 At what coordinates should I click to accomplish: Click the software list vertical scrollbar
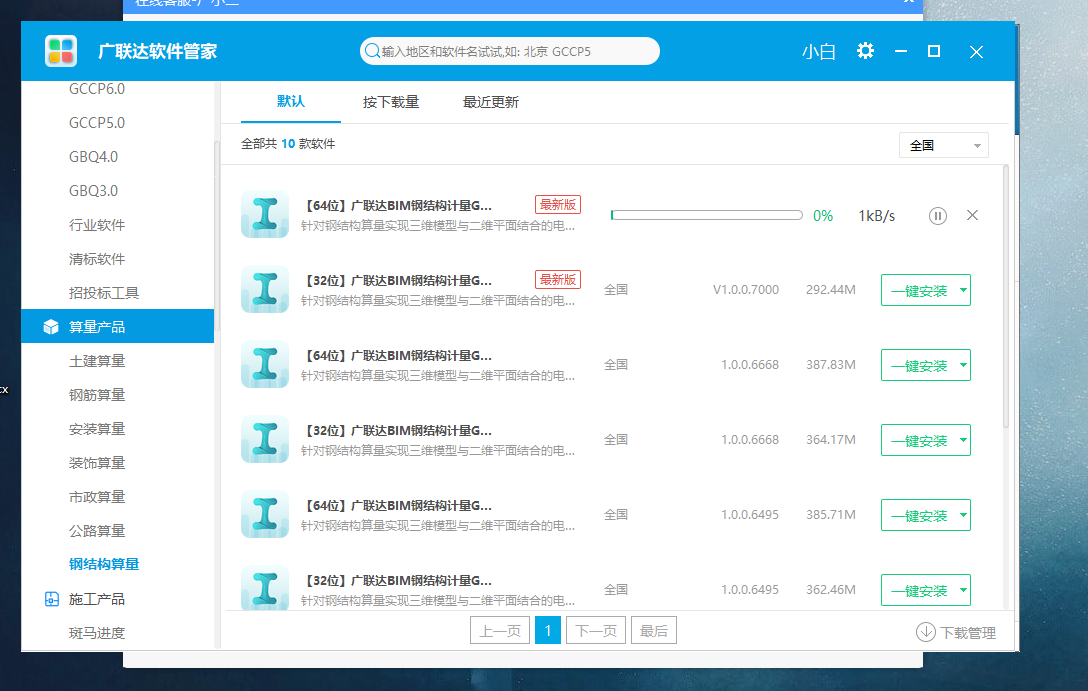click(1005, 296)
